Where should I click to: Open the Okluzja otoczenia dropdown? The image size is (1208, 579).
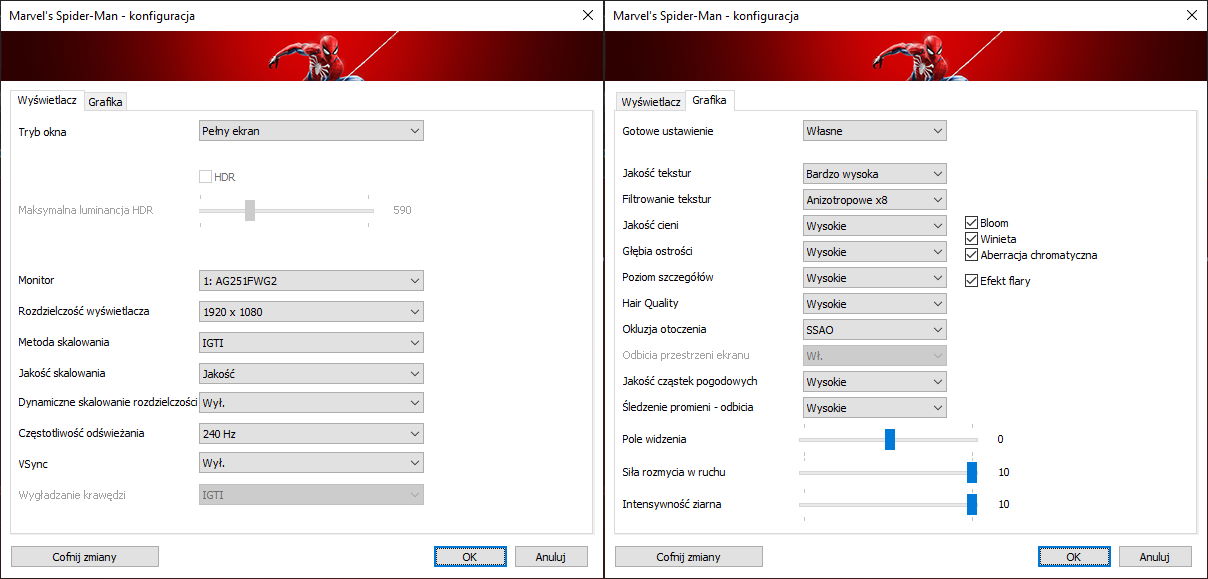point(874,329)
